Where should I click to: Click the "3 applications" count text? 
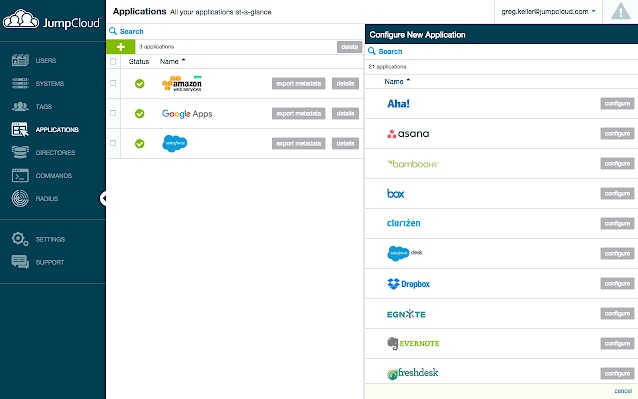pos(157,47)
